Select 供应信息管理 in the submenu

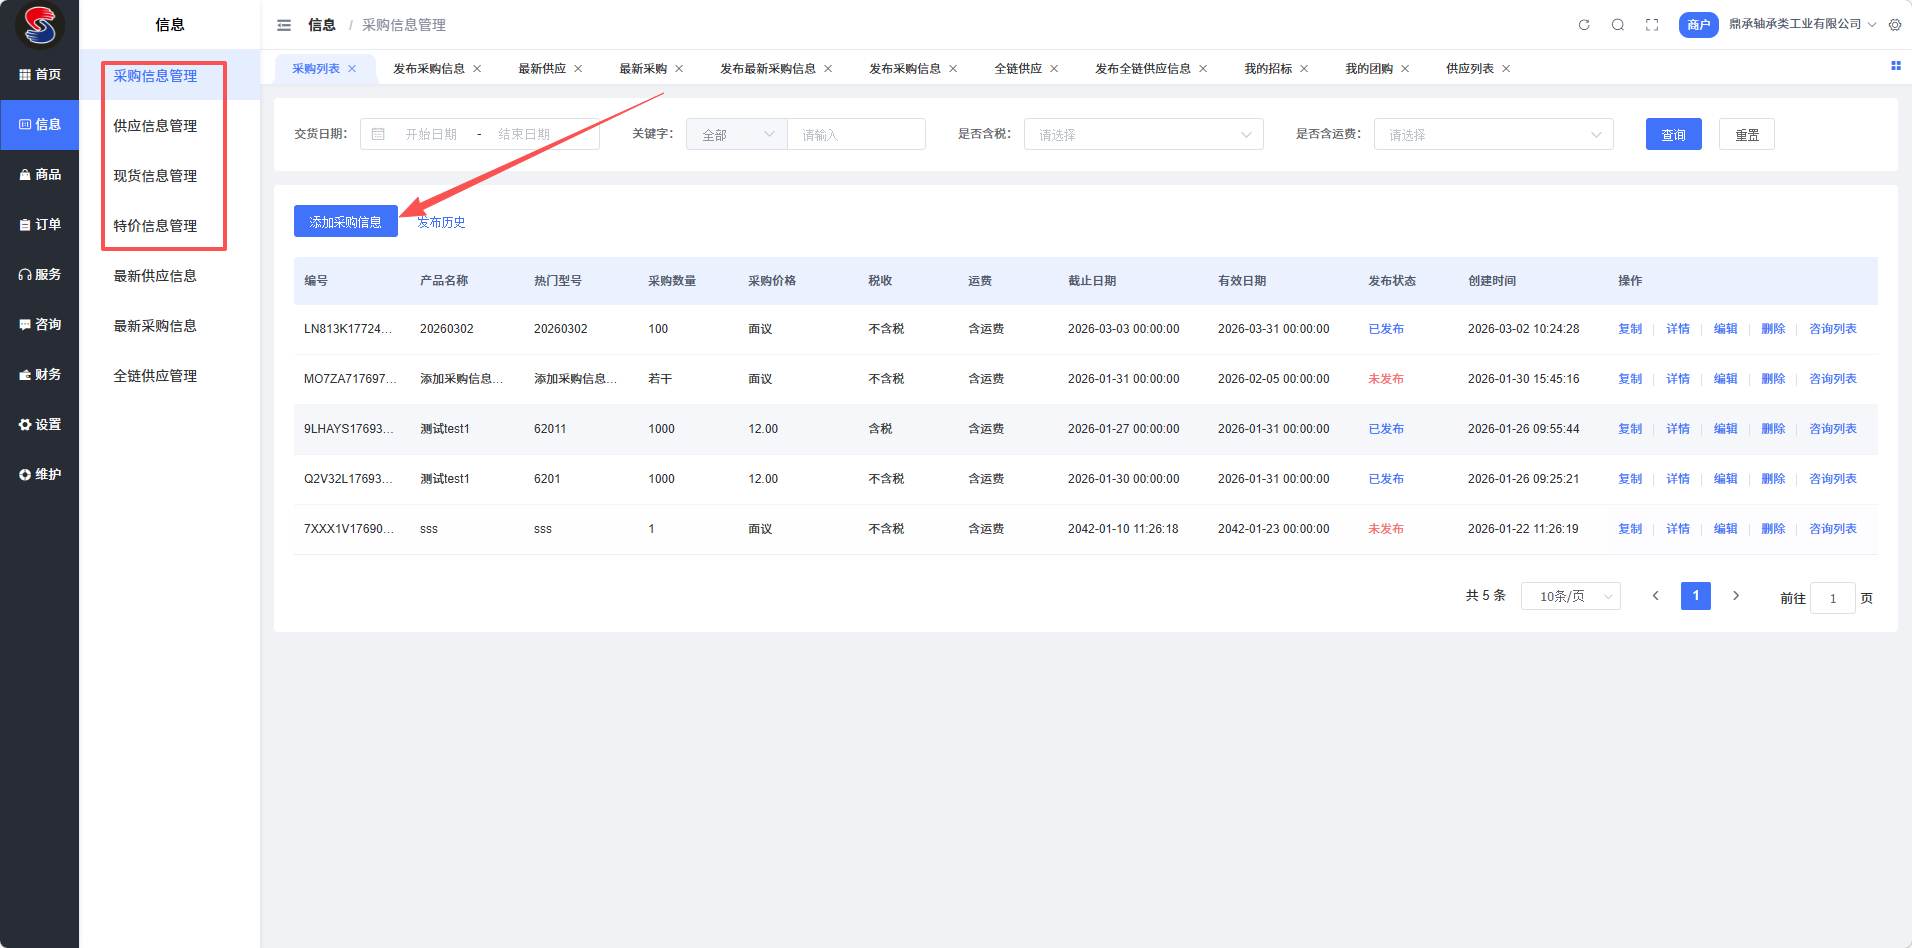(155, 126)
